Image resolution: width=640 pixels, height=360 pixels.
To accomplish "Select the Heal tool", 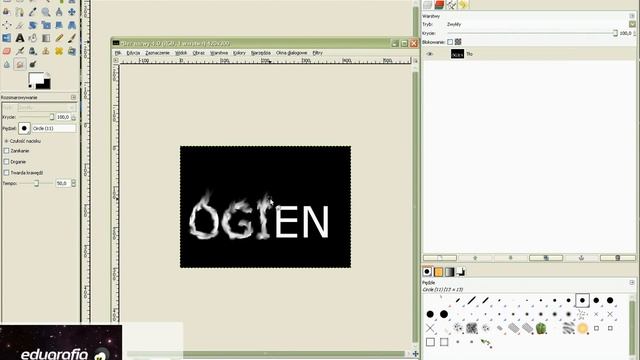I will (59, 51).
